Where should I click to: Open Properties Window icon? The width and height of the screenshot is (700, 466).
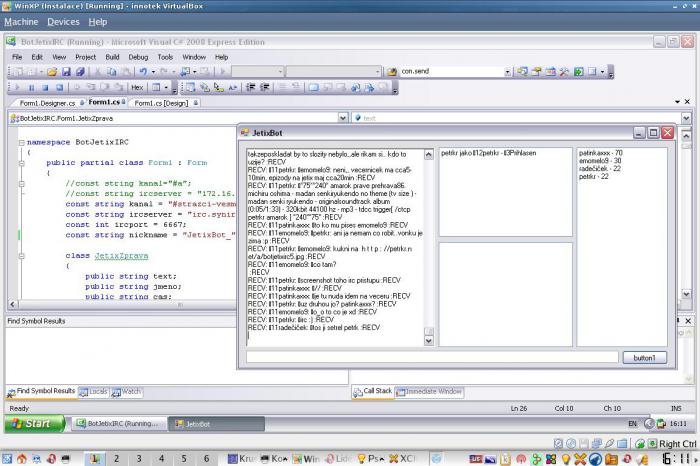537,71
